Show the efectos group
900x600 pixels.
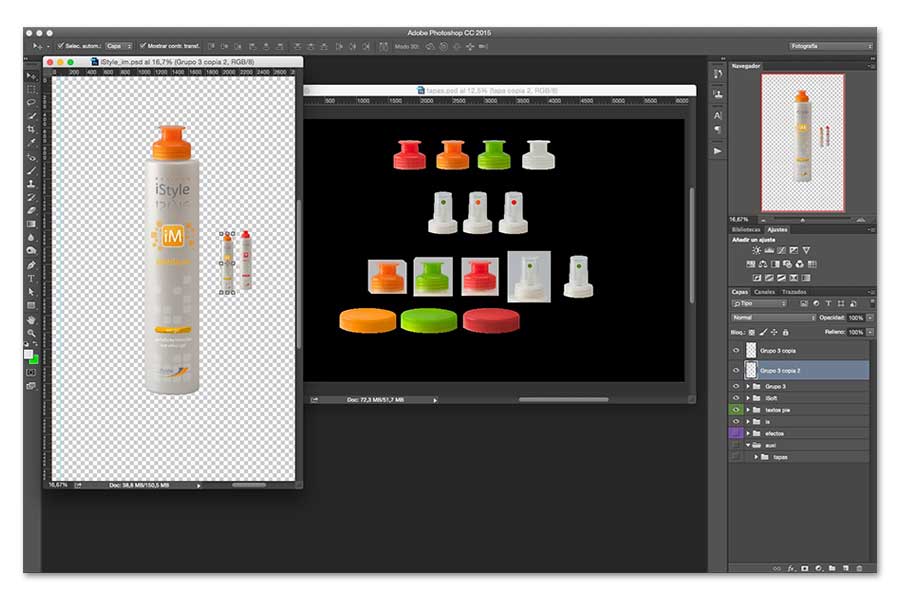[x=736, y=433]
